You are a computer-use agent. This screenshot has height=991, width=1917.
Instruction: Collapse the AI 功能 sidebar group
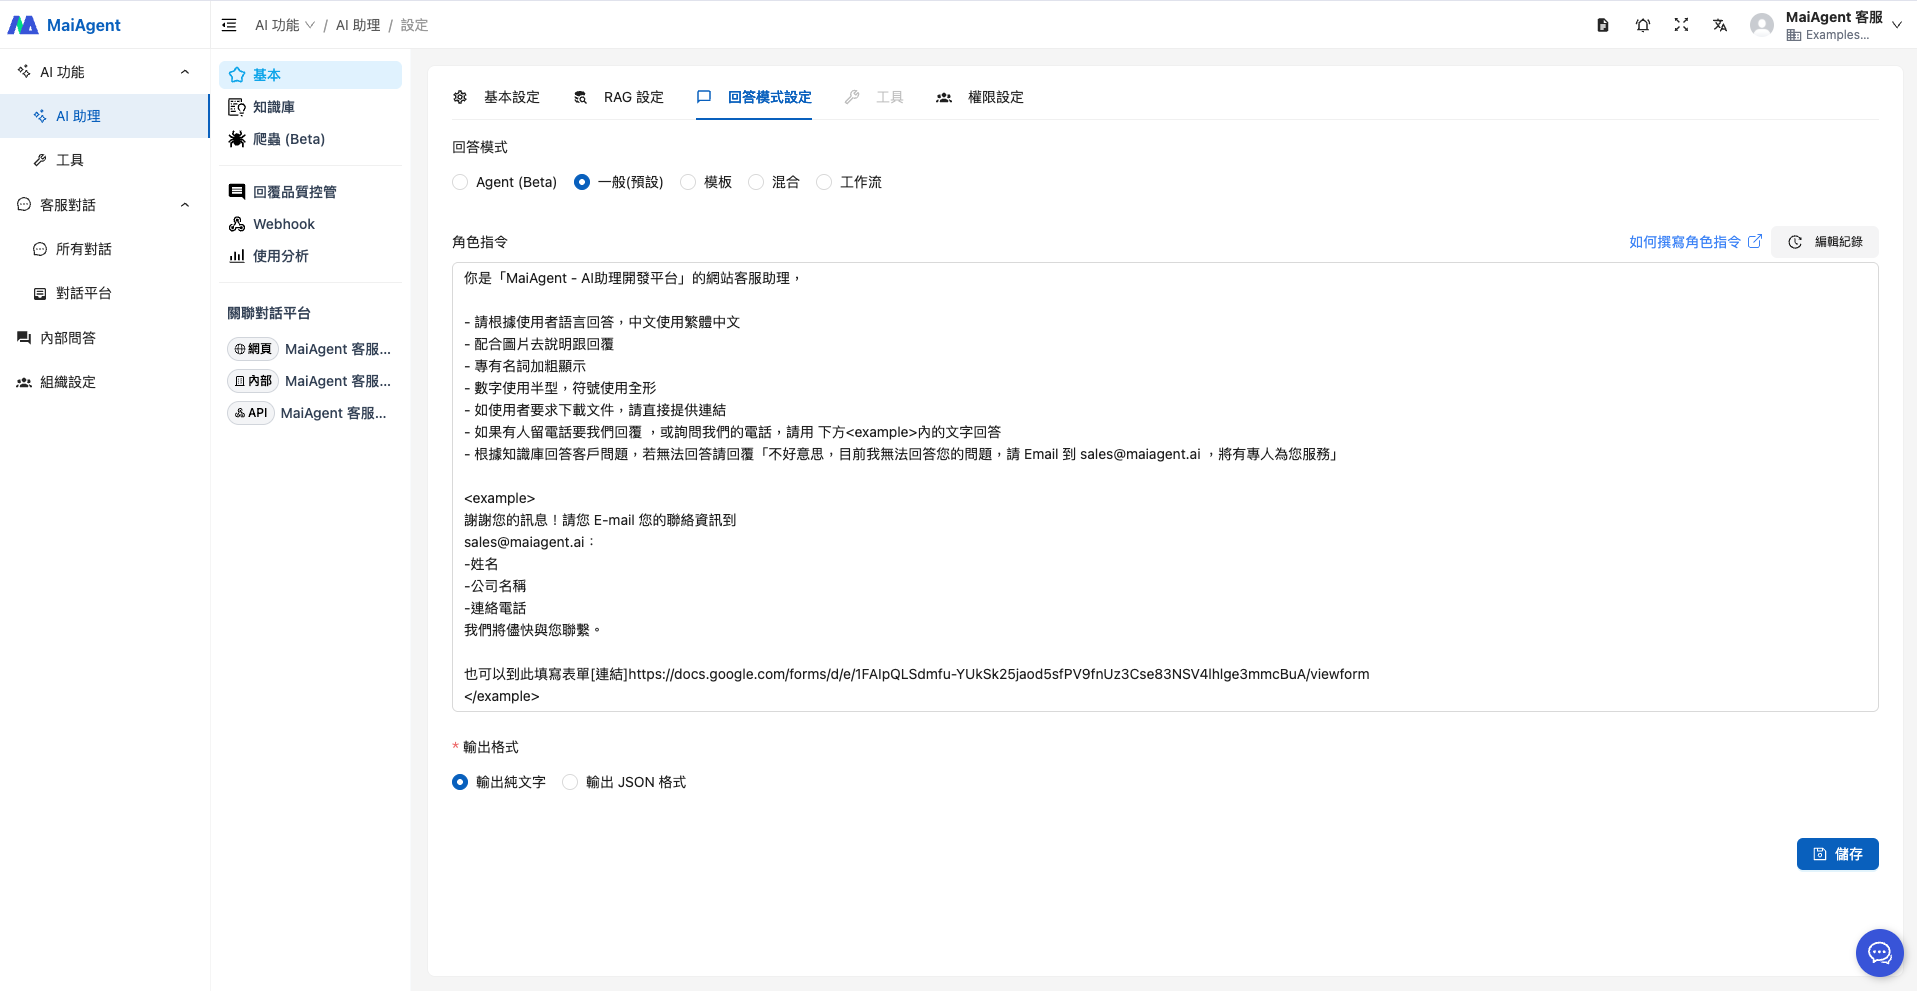[185, 72]
